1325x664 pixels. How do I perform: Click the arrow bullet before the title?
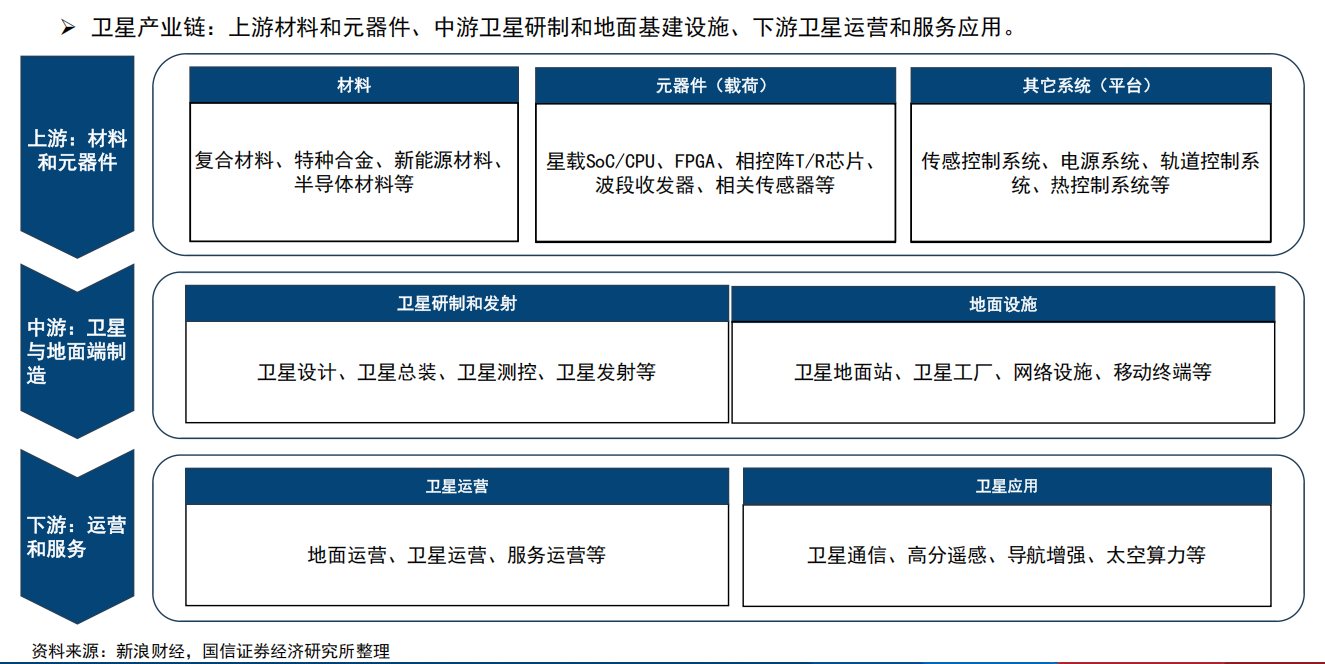(x=68, y=28)
